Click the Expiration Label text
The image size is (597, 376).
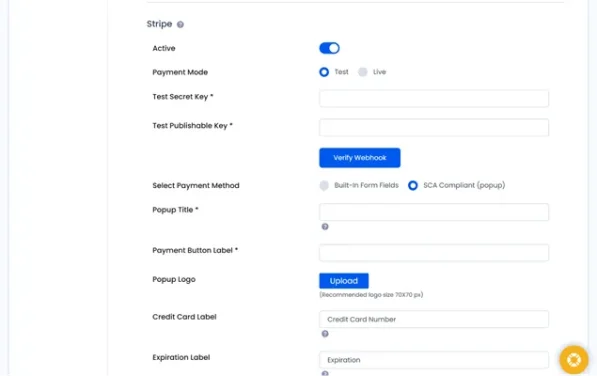pyautogui.click(x=181, y=357)
